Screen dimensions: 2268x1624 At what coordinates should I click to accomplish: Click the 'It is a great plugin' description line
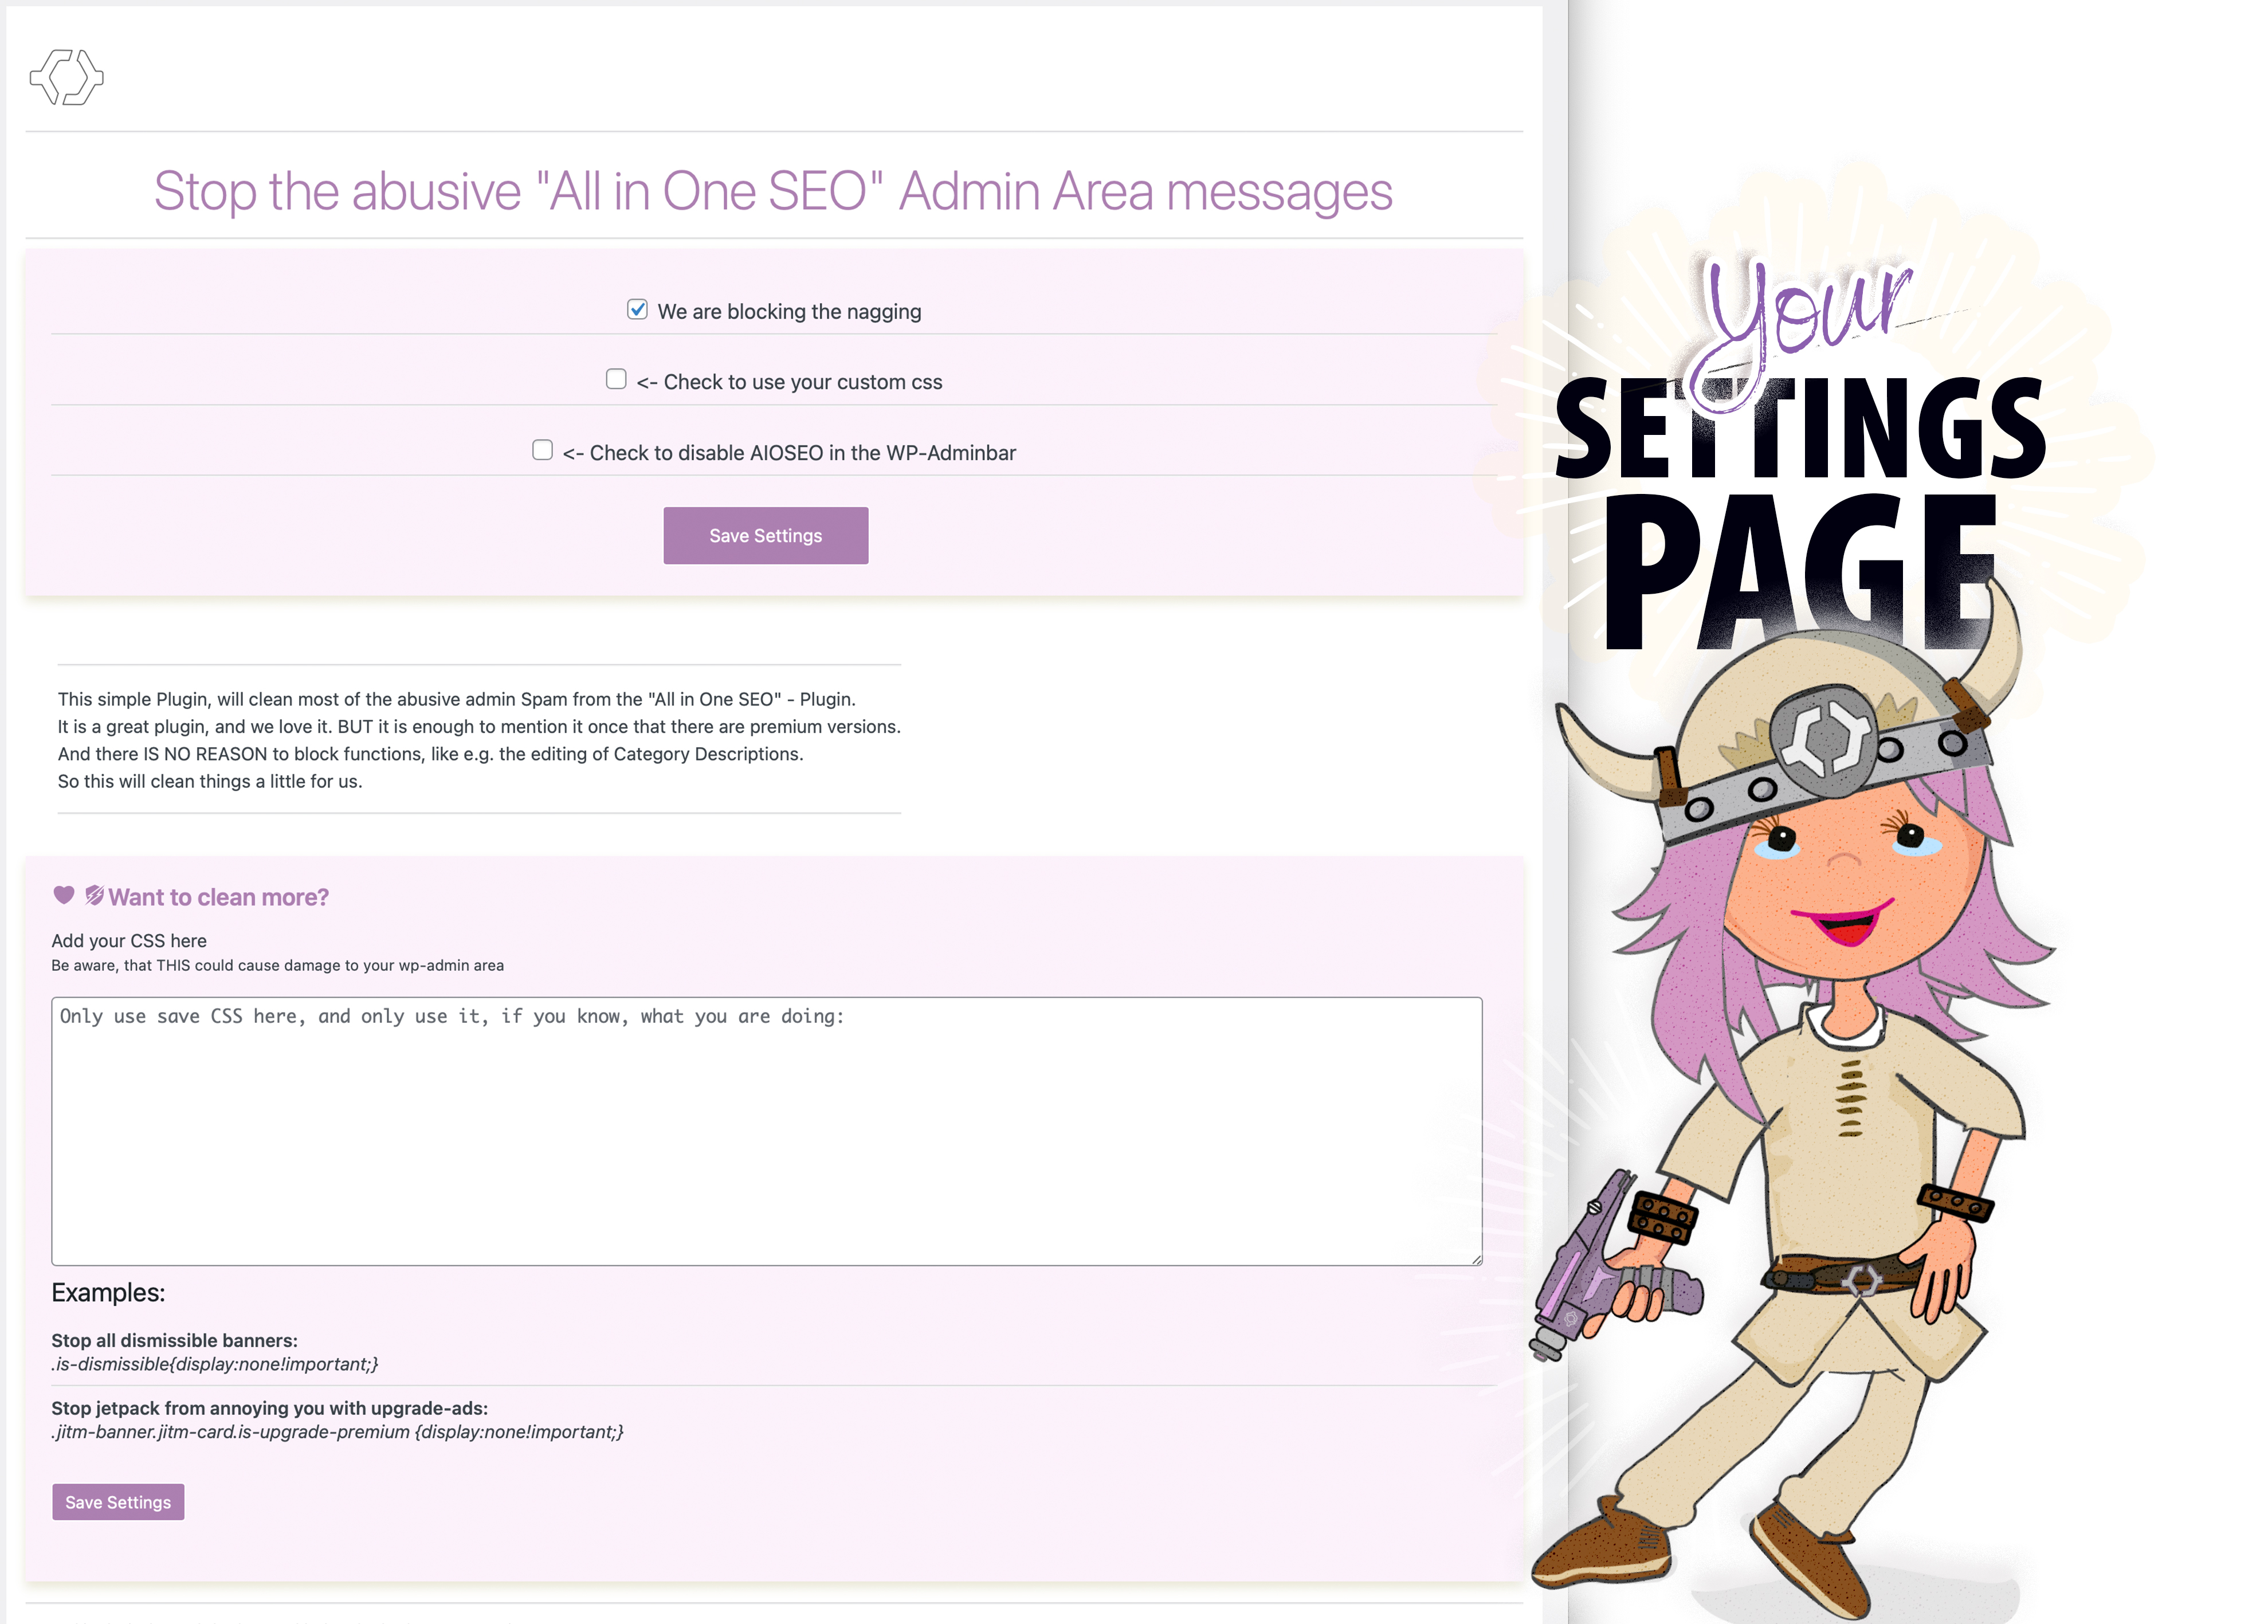click(x=479, y=727)
